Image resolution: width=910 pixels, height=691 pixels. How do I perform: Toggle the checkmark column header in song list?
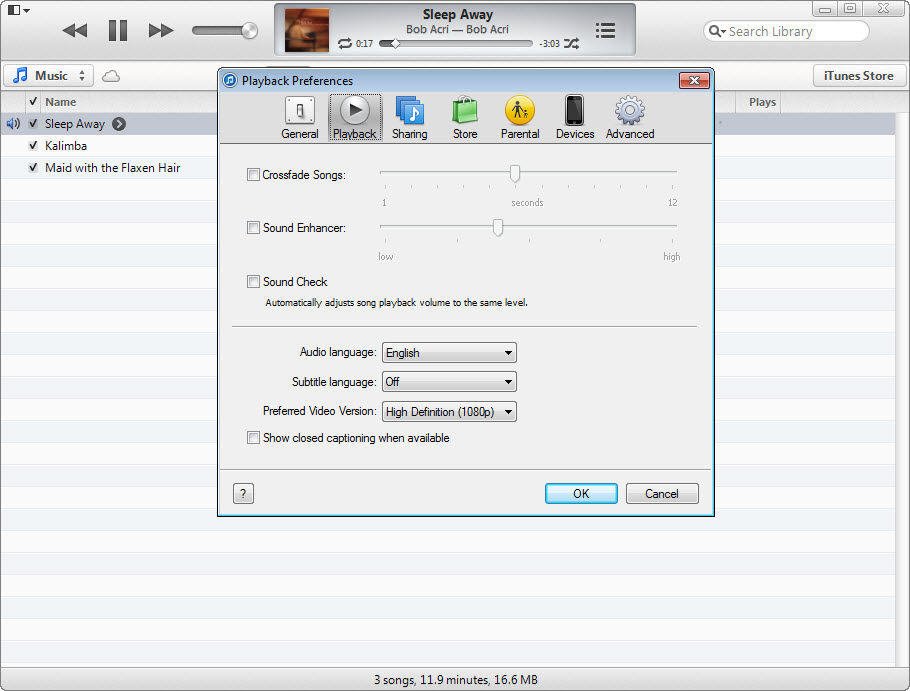[33, 102]
